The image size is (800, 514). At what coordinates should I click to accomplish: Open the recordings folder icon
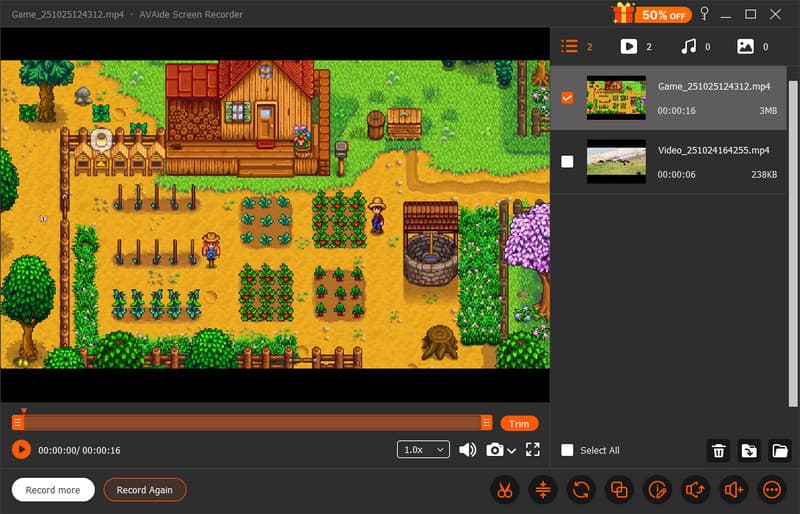coord(780,451)
